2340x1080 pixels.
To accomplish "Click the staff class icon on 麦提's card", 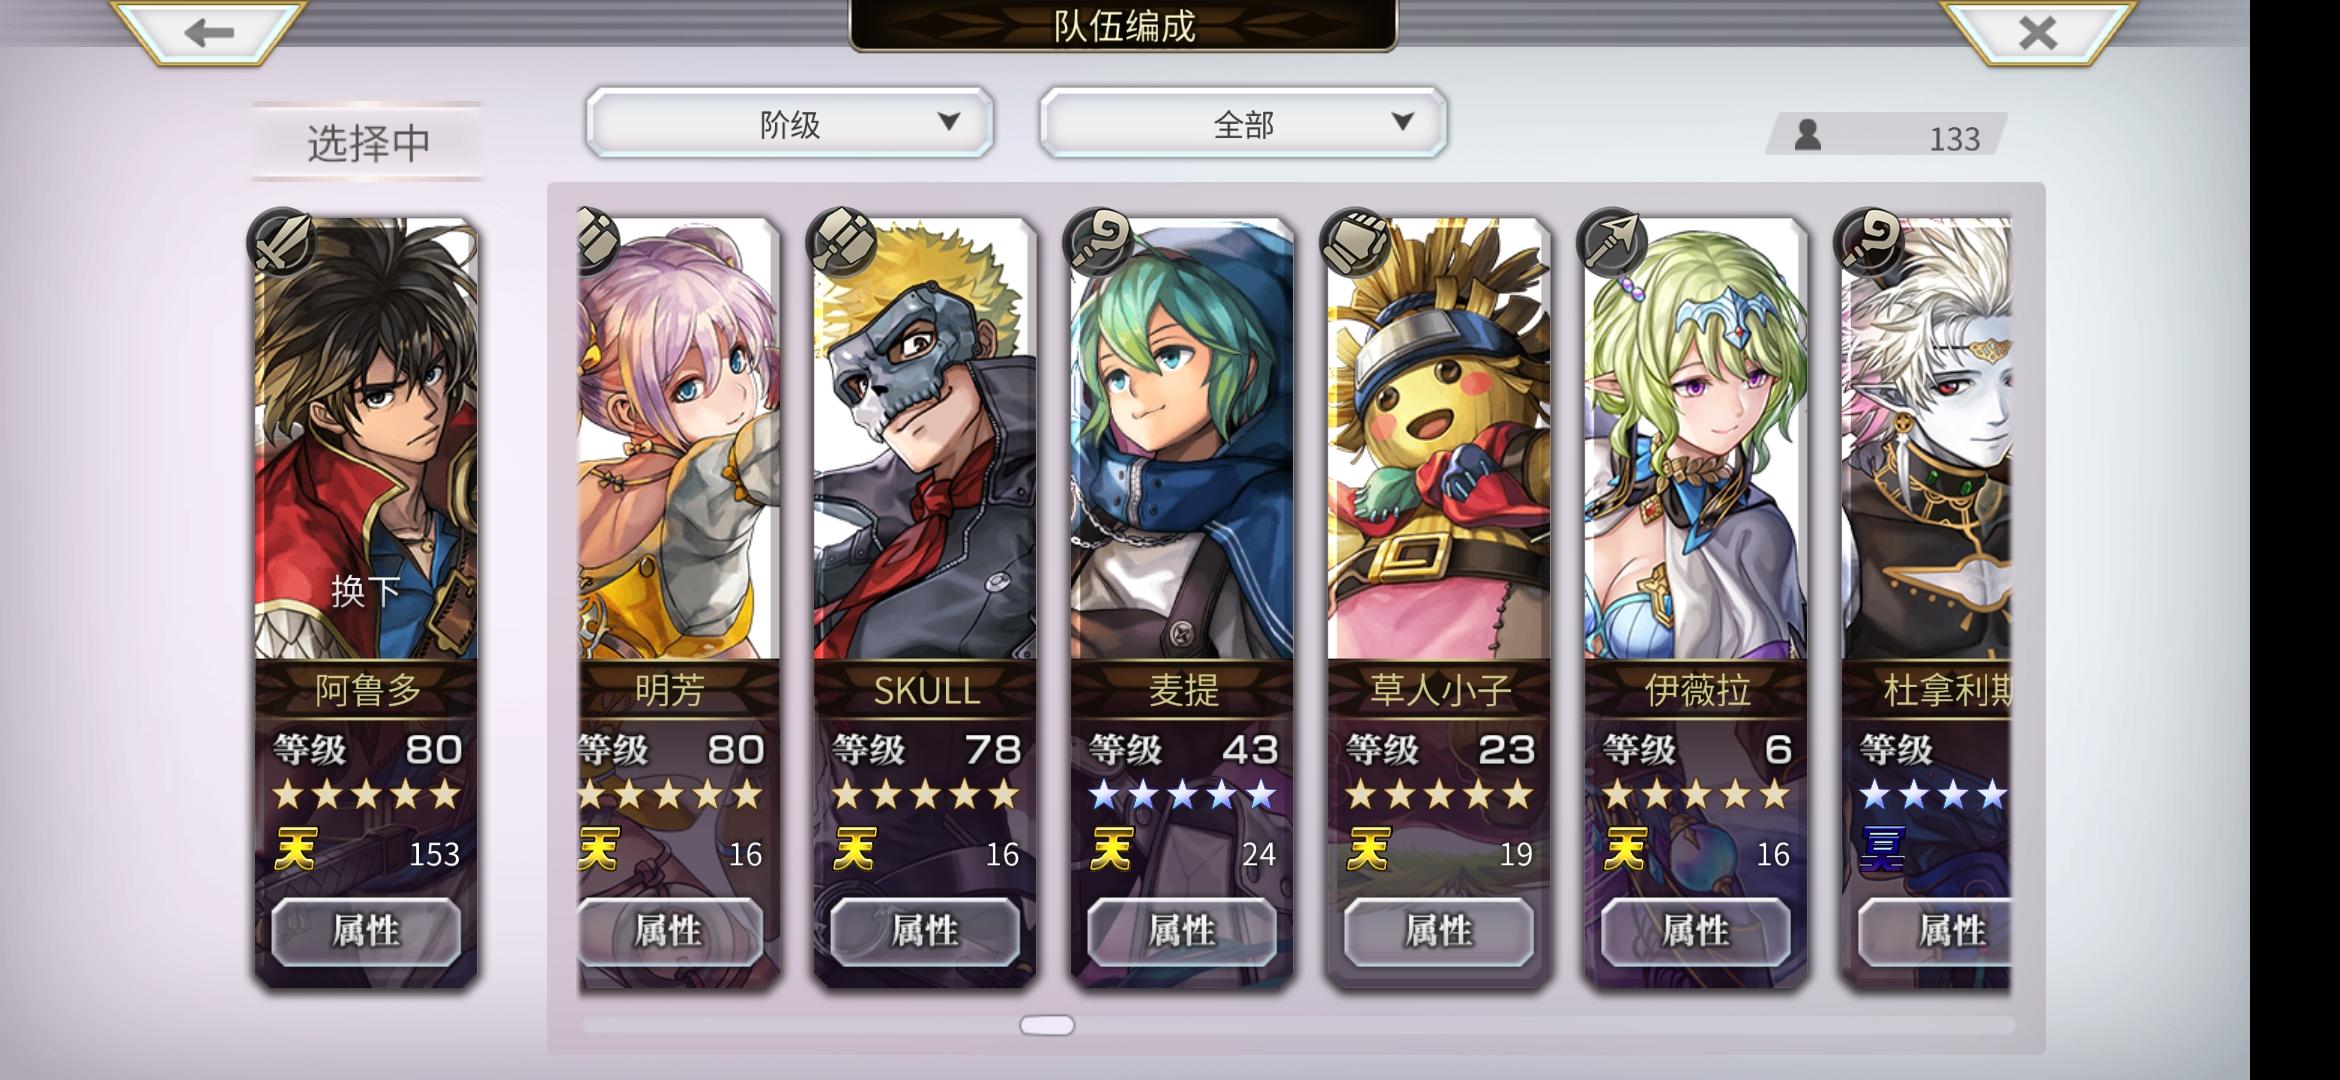I will 1099,242.
